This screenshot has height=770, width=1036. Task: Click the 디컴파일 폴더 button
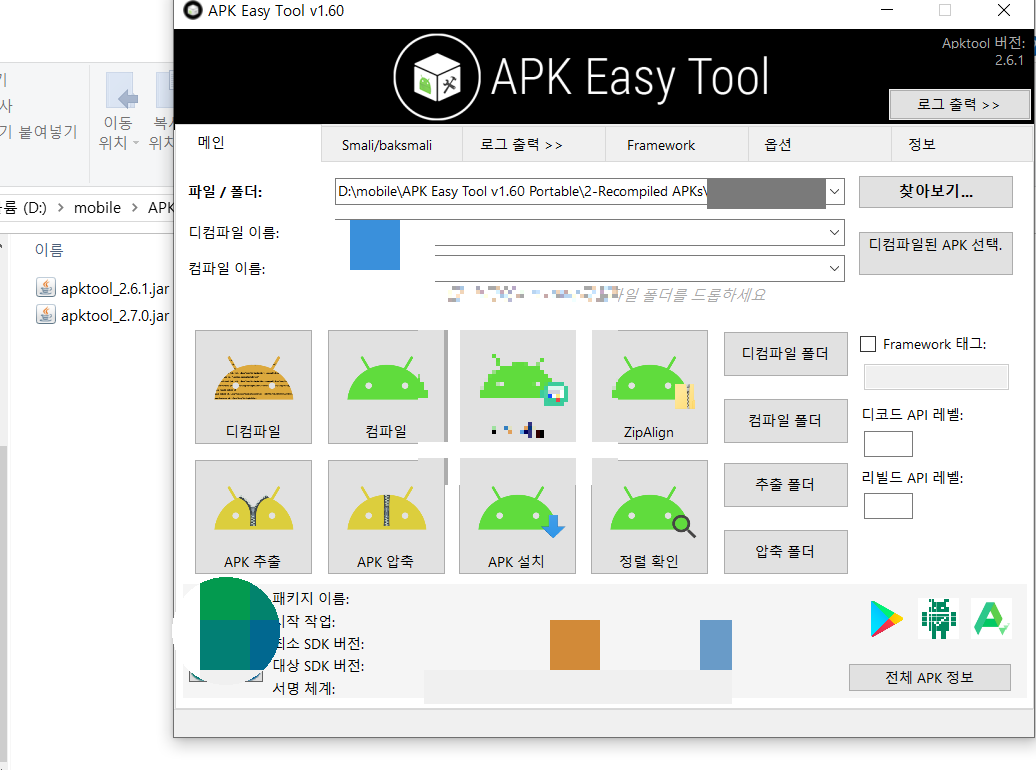[786, 354]
